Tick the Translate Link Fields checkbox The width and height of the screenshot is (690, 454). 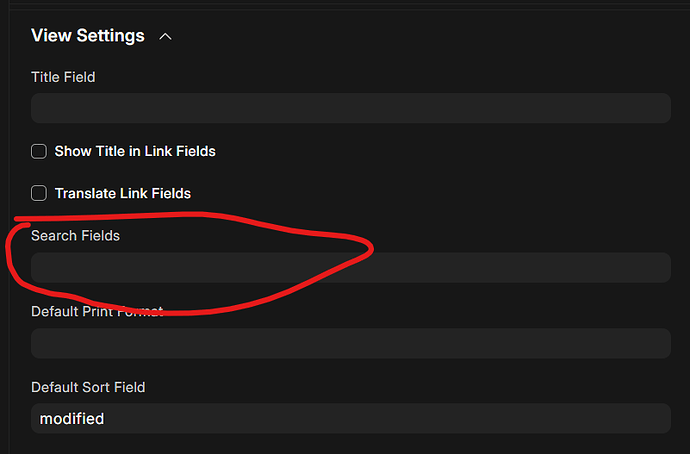(39, 193)
